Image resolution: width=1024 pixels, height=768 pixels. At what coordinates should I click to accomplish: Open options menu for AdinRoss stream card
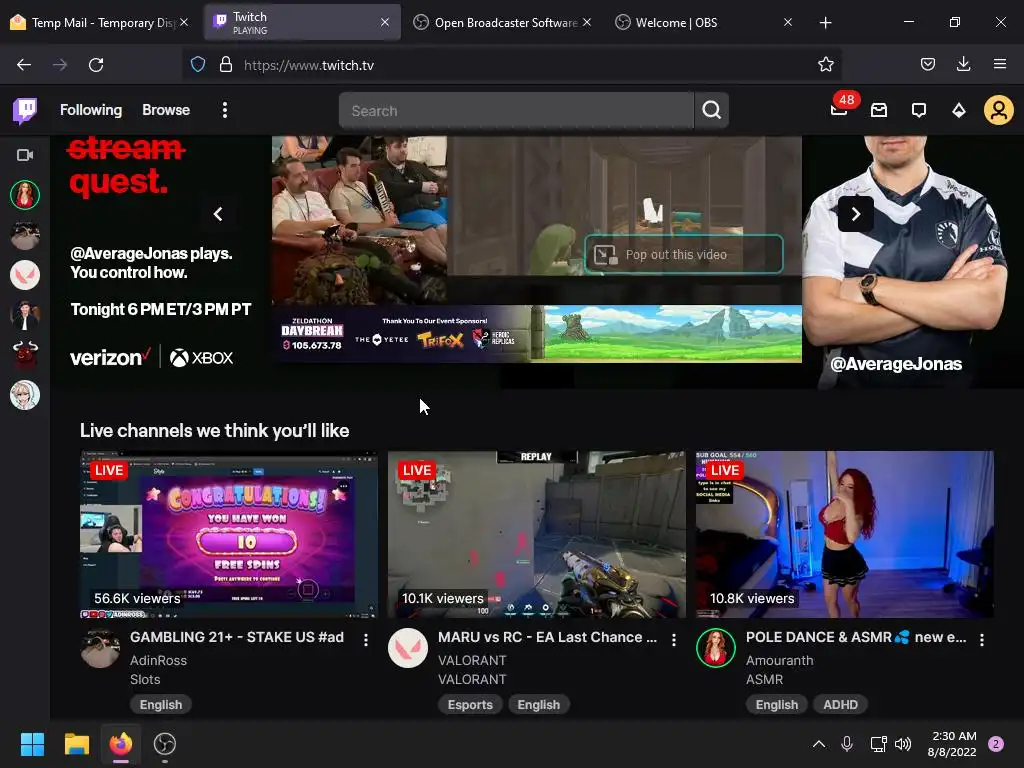pyautogui.click(x=366, y=640)
